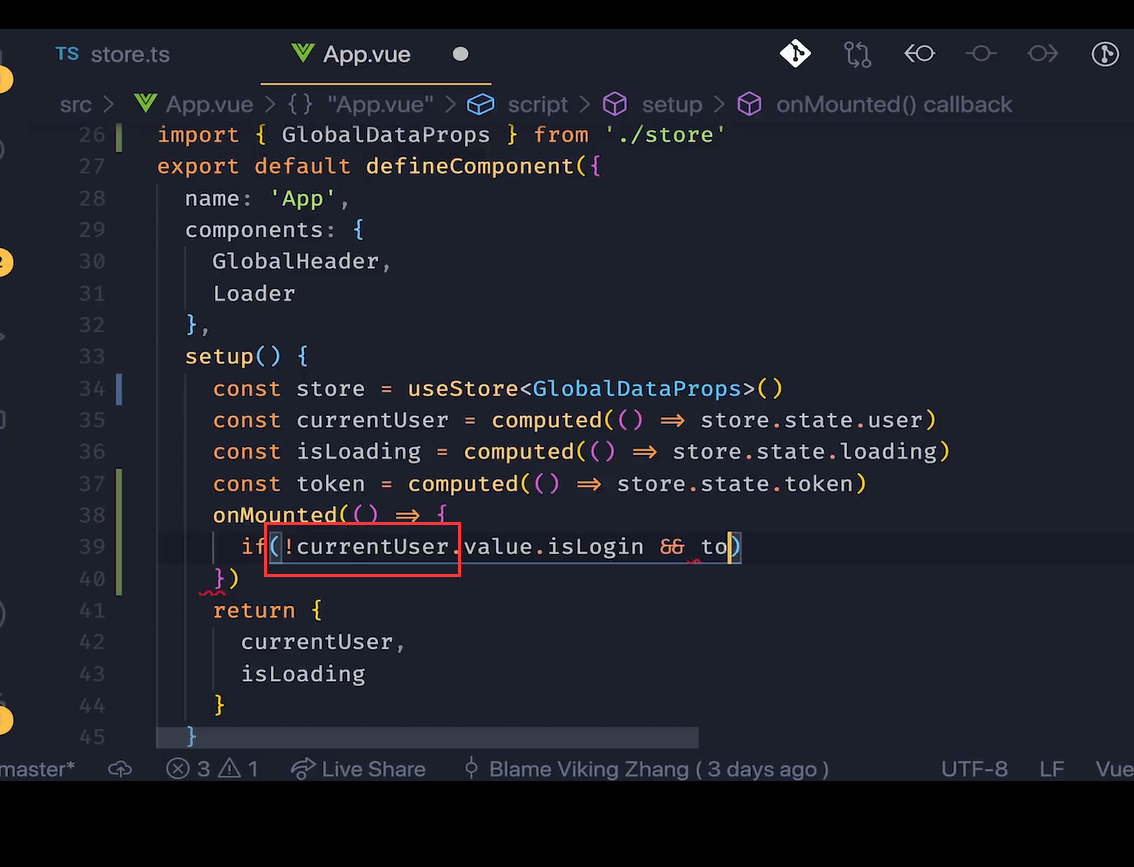
Task: Click the setup() method name
Action: click(219, 356)
